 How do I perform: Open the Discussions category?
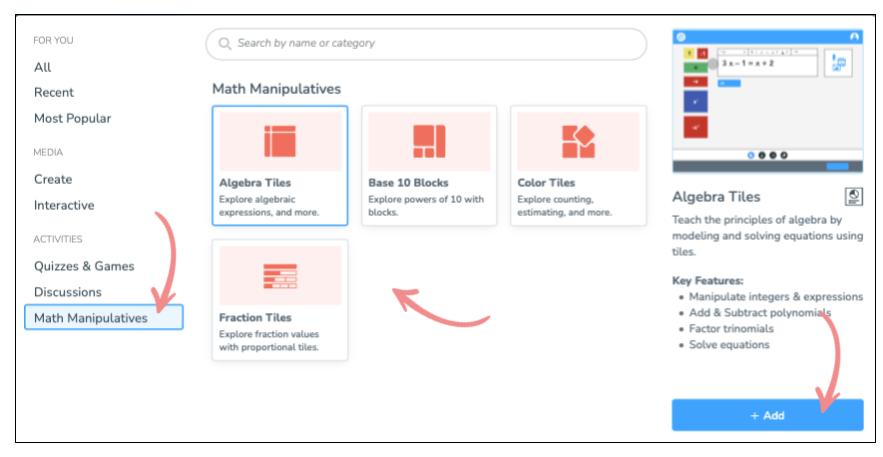point(68,292)
